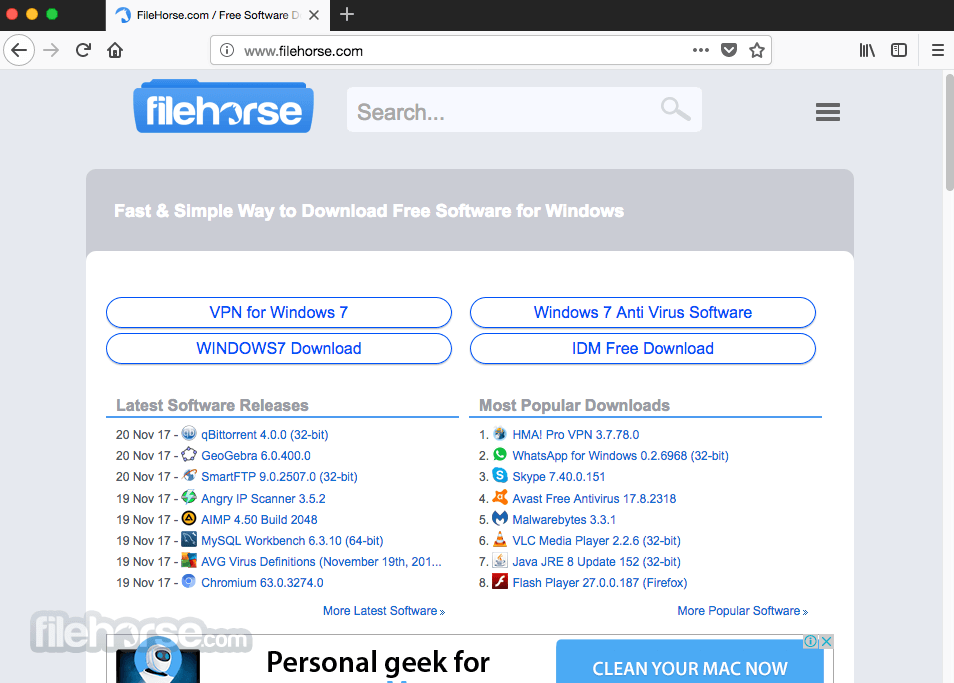The image size is (954, 683).
Task: Open VLC Media Player 2.2.6 (32-bit) link
Action: (596, 541)
